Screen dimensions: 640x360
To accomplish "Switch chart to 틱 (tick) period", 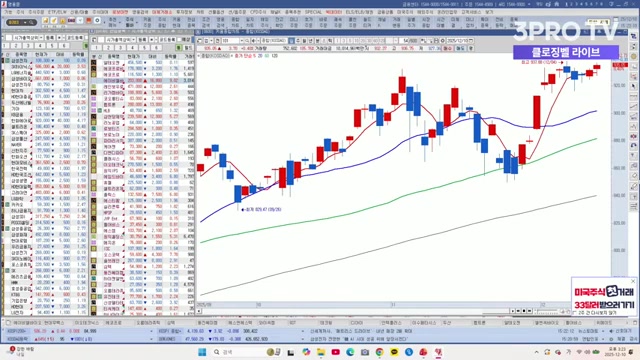I will pyautogui.click(x=330, y=41).
